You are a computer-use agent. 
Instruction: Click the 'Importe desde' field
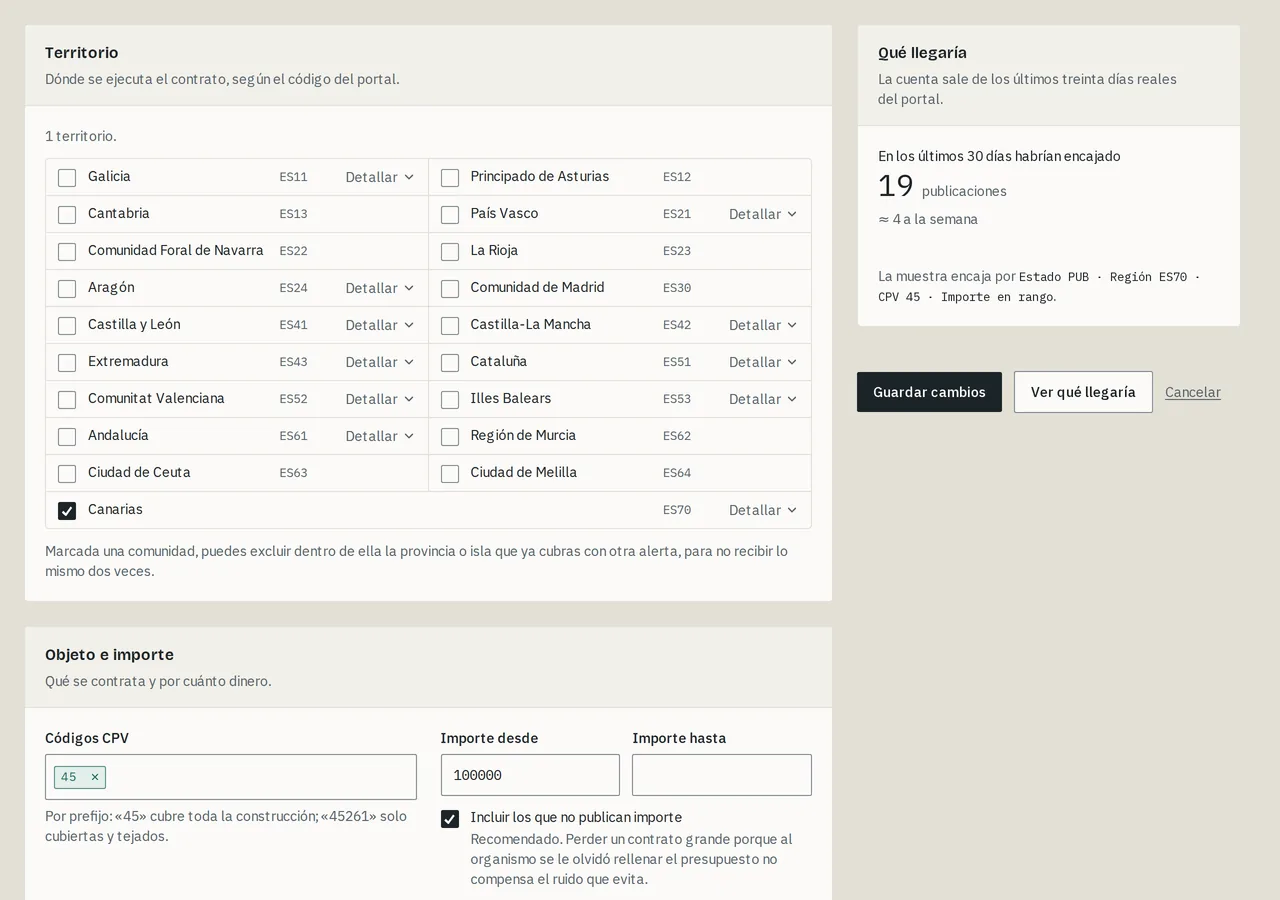point(530,775)
